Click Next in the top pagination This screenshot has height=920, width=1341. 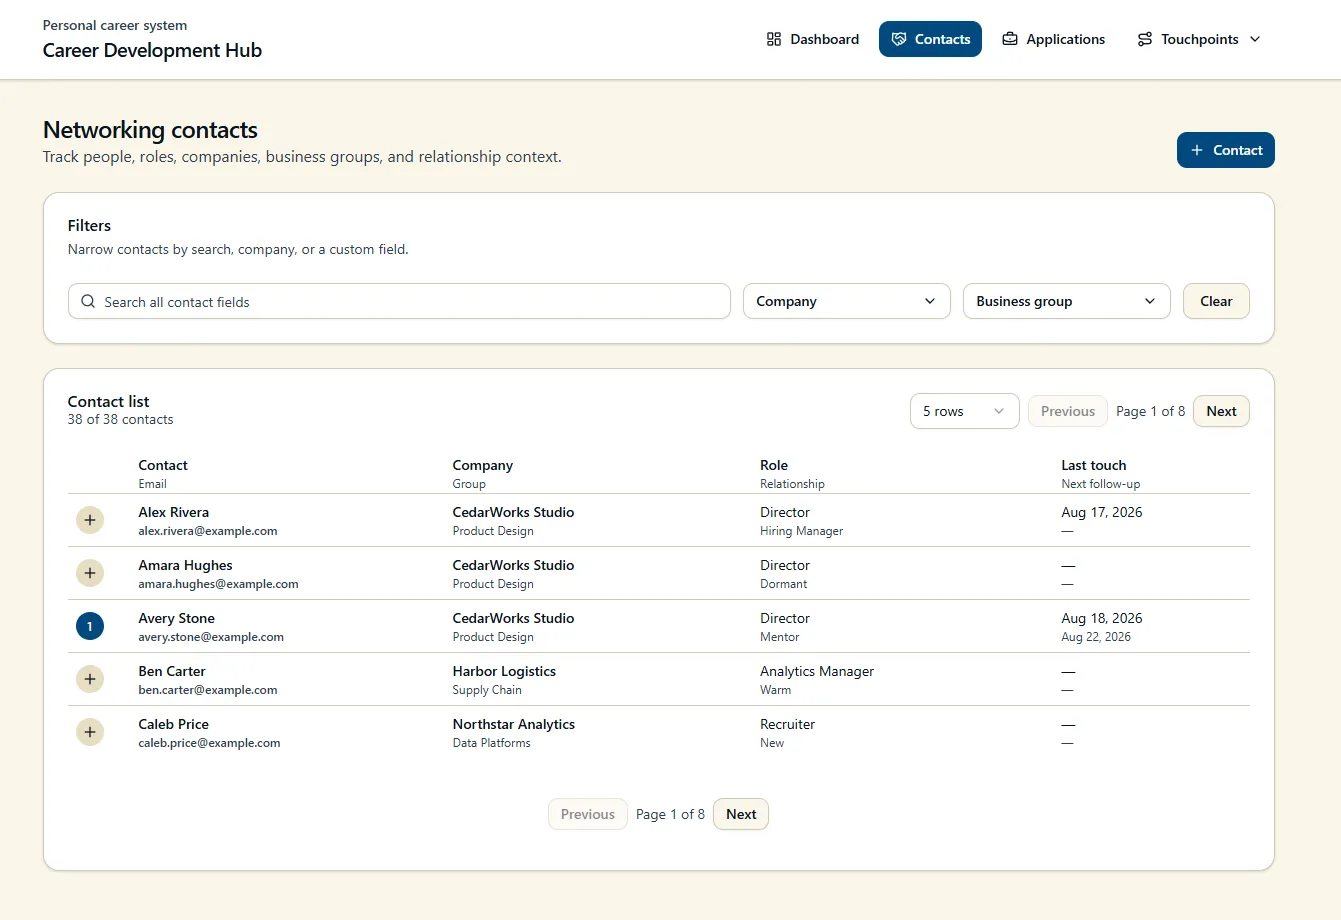tap(1221, 411)
